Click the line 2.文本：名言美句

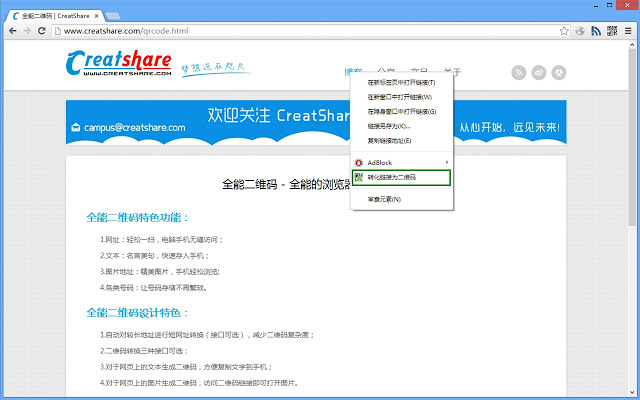[x=155, y=256]
